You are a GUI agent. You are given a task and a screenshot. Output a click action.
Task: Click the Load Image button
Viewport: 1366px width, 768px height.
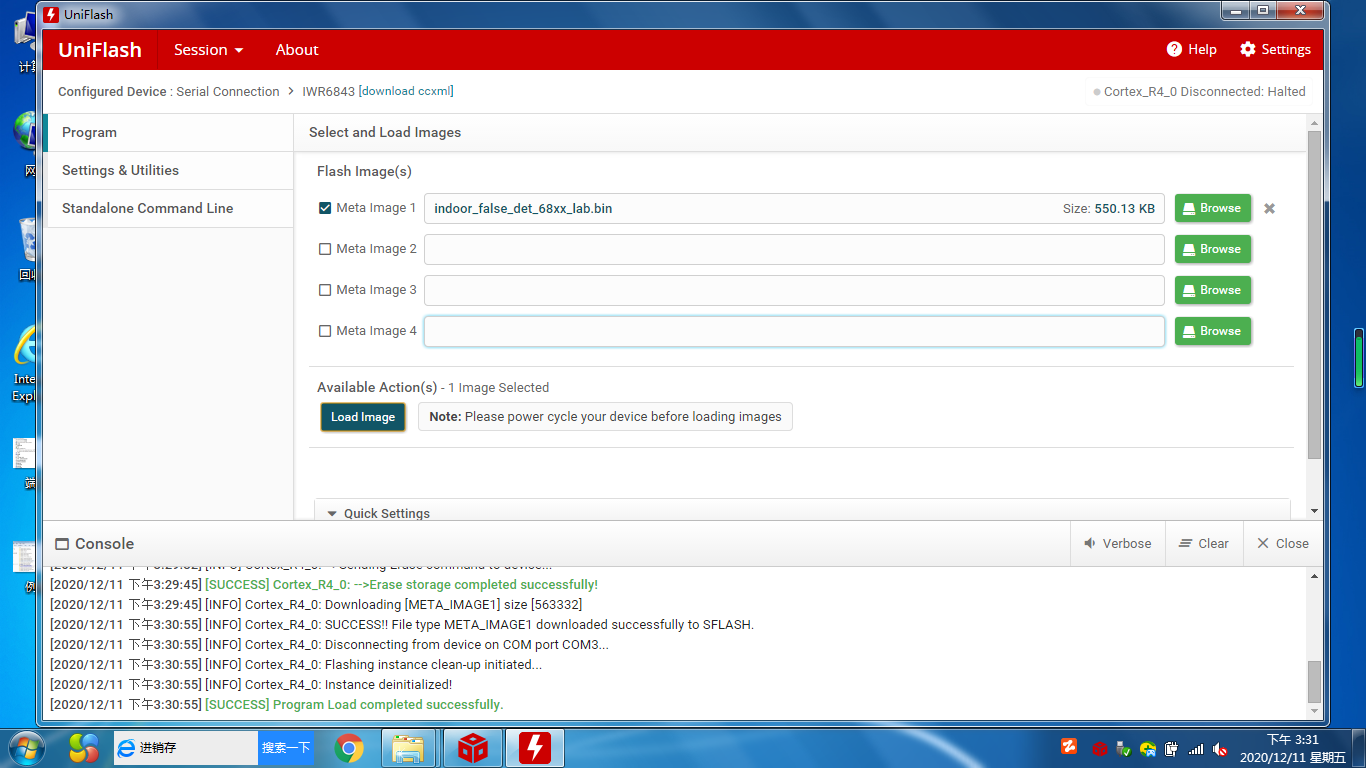[363, 417]
